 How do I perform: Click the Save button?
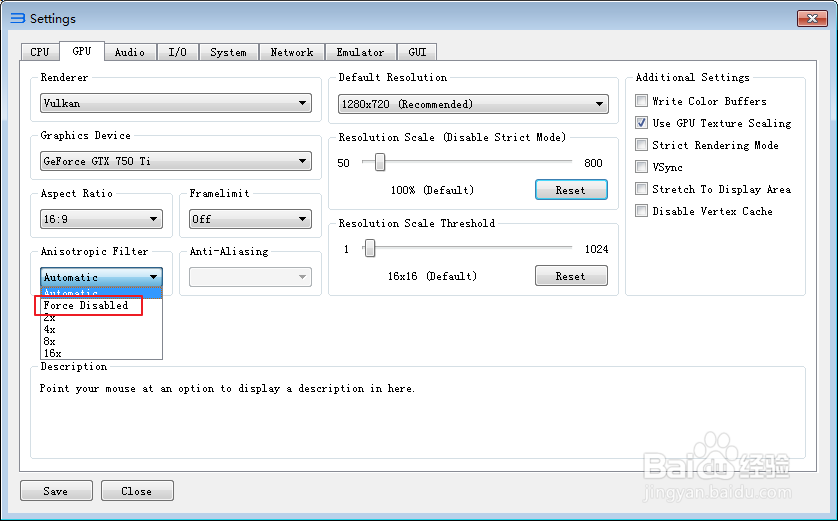(x=56, y=491)
